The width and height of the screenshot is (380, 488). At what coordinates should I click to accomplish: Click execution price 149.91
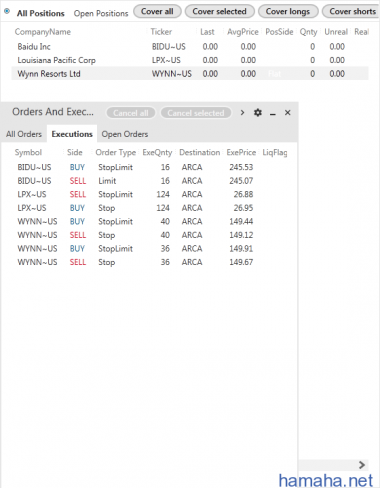pyautogui.click(x=241, y=249)
